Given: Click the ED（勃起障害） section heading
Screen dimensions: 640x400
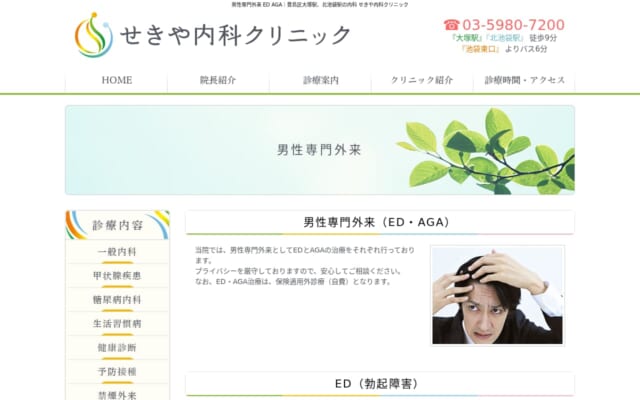Looking at the screenshot, I should tap(380, 384).
